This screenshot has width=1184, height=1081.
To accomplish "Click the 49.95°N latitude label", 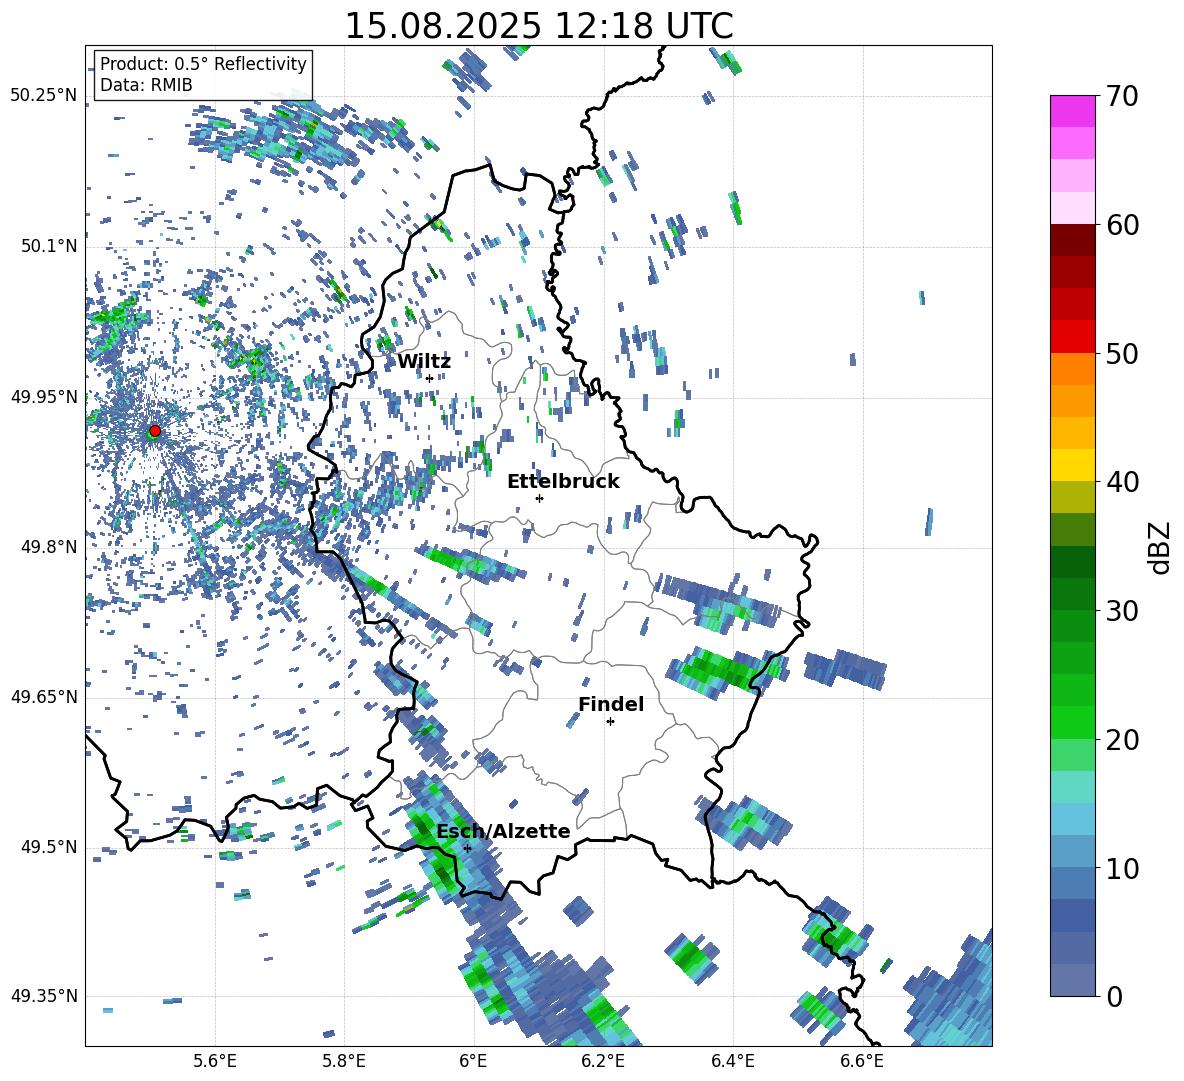I will tap(44, 396).
